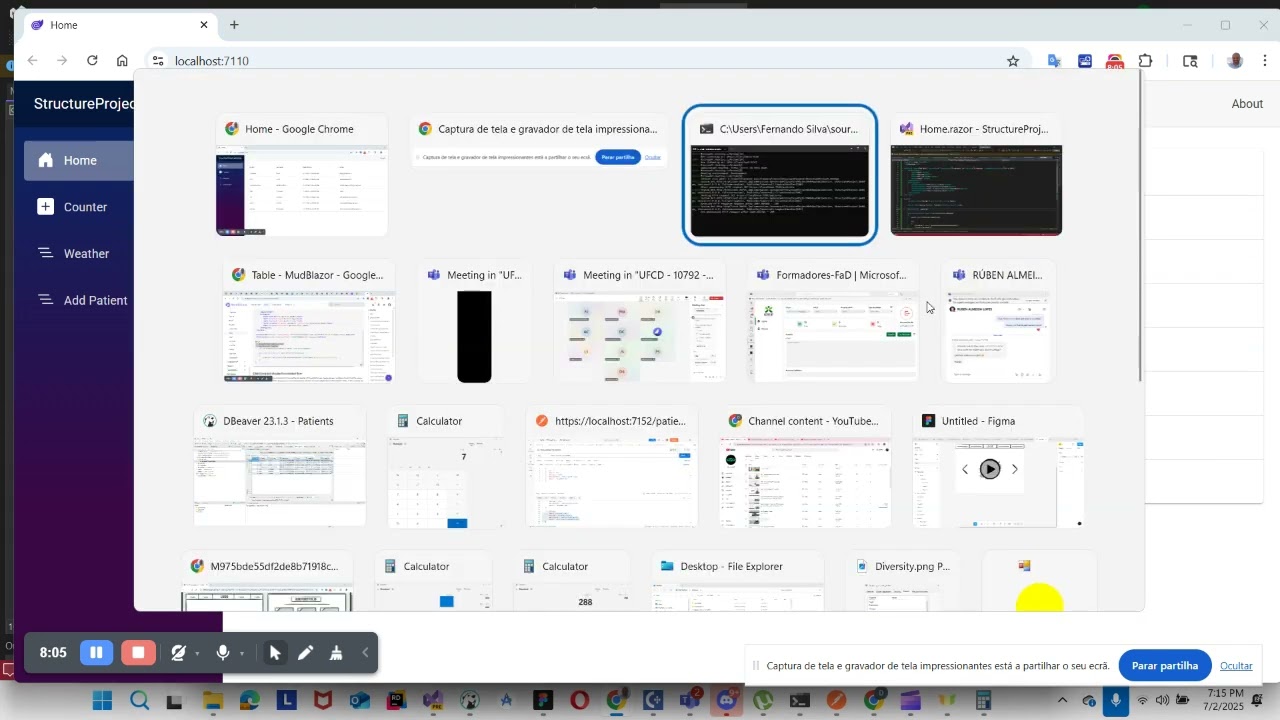
Task: Click the screen recorder extension icon showing 8:05
Action: point(1115,61)
